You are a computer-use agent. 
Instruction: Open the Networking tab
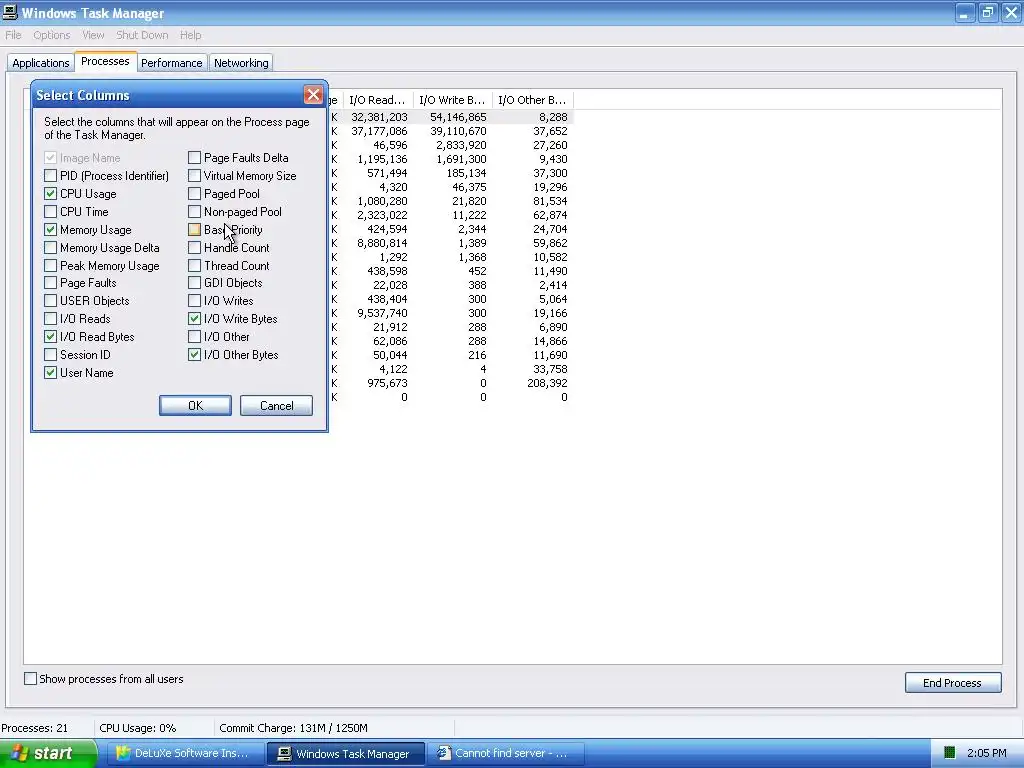(x=241, y=63)
